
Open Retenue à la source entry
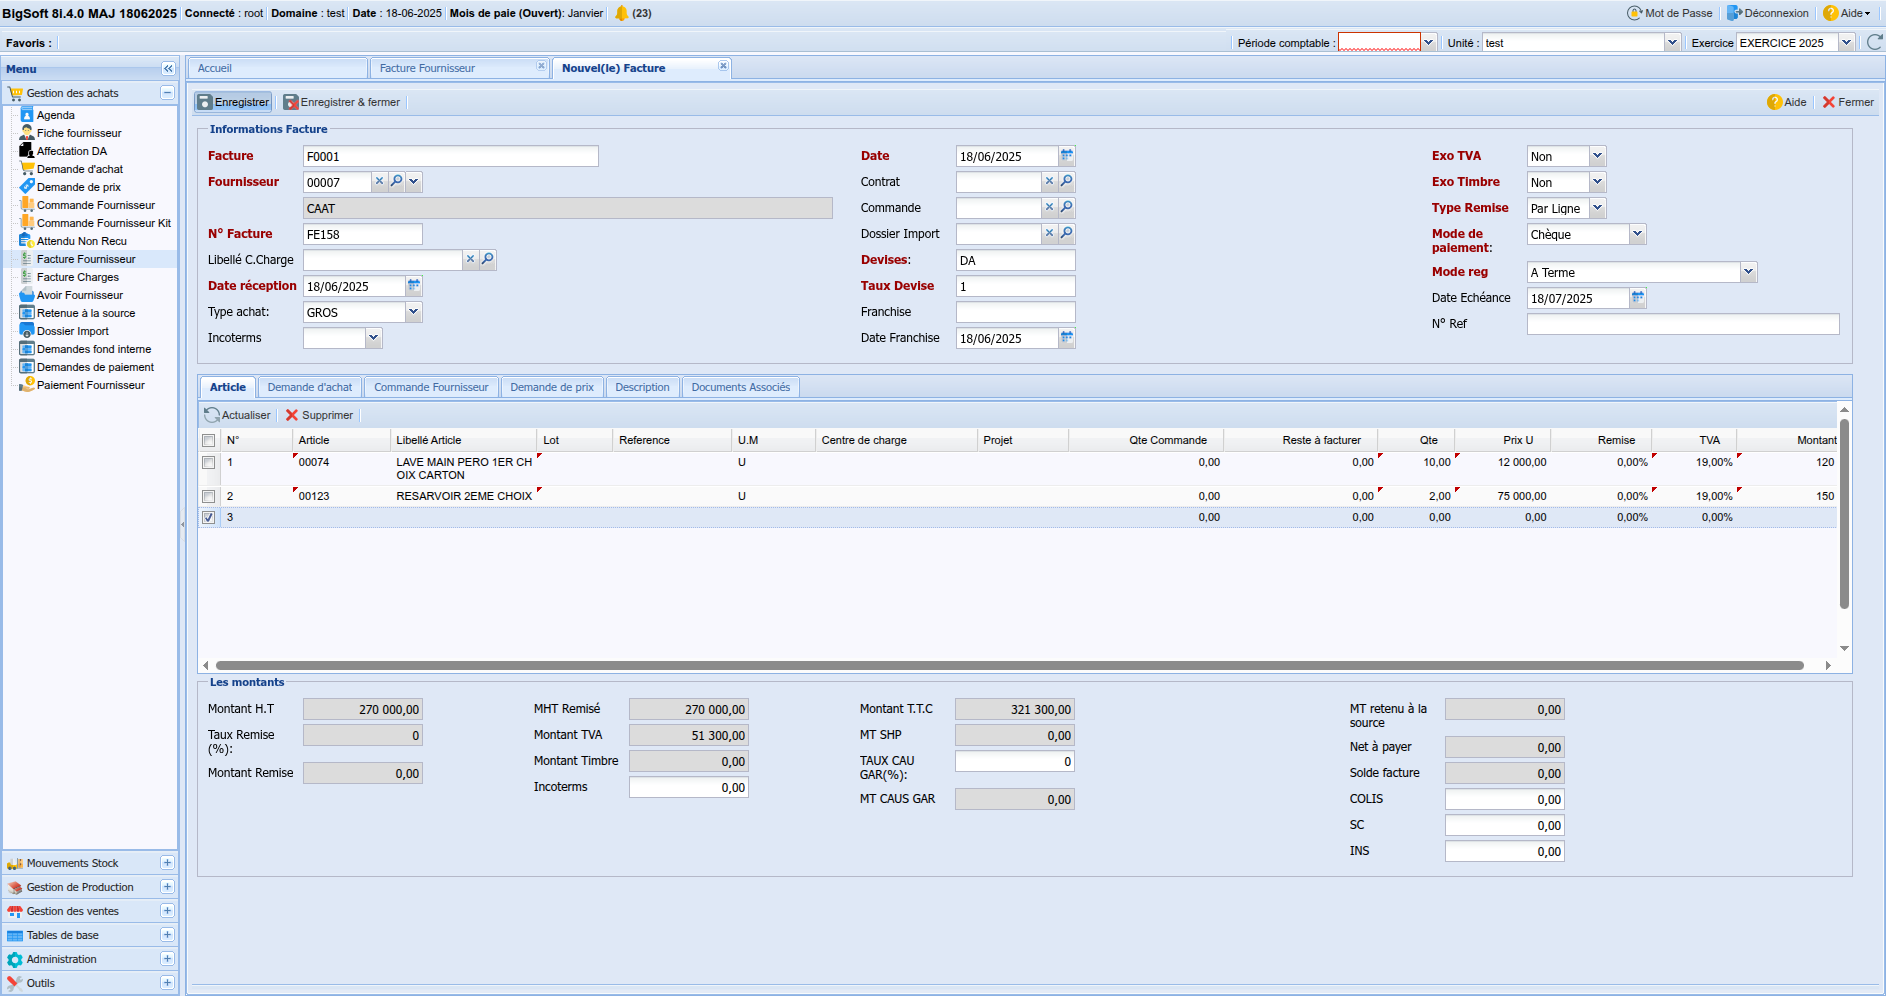pos(86,313)
